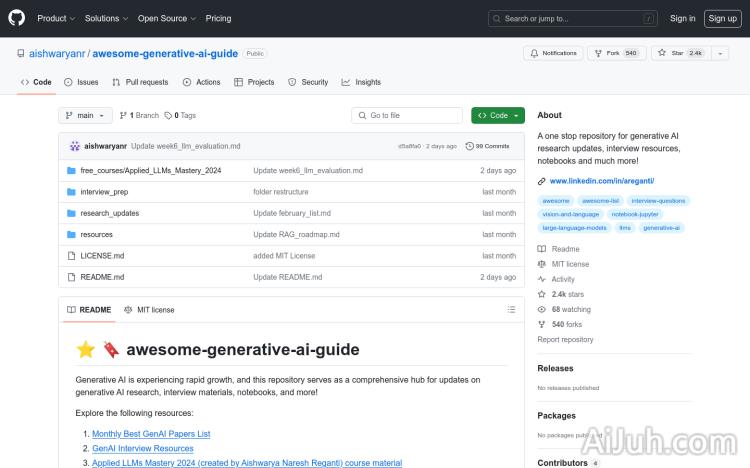Open the Pull requests tab
This screenshot has height=468, width=750.
click(140, 82)
